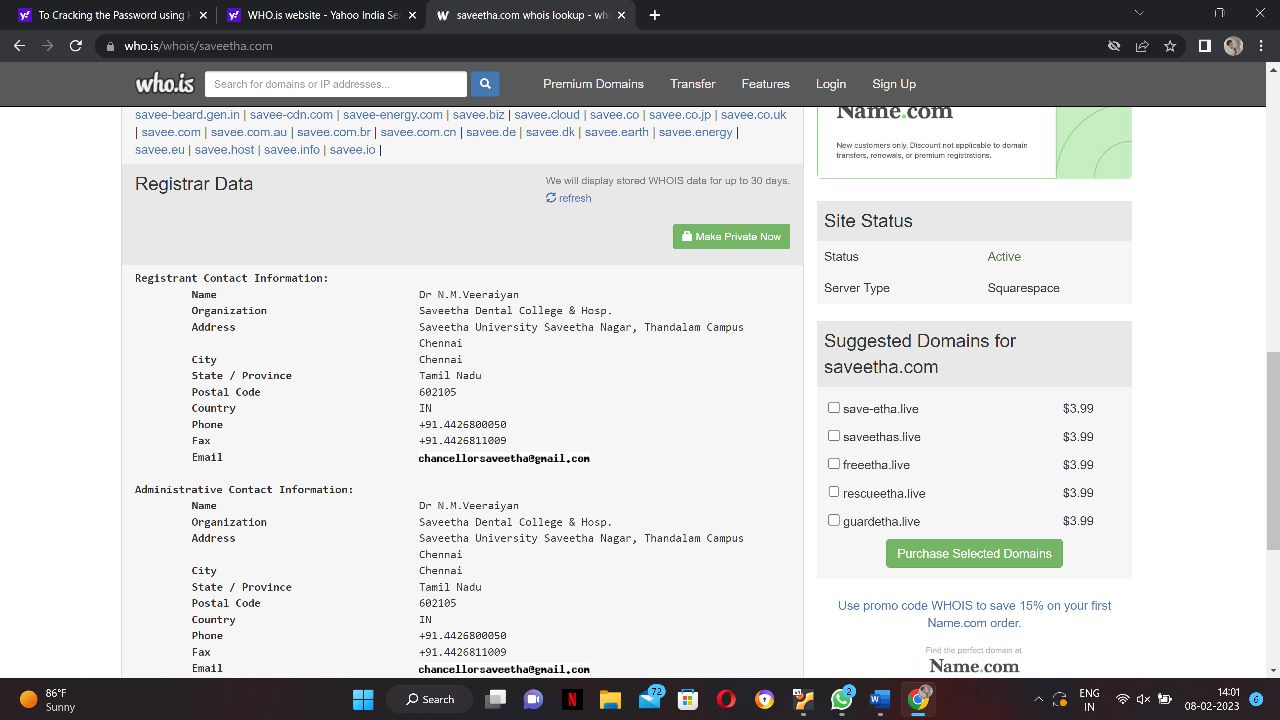
Task: Select the rescueetha.live checkbox
Action: pos(833,491)
